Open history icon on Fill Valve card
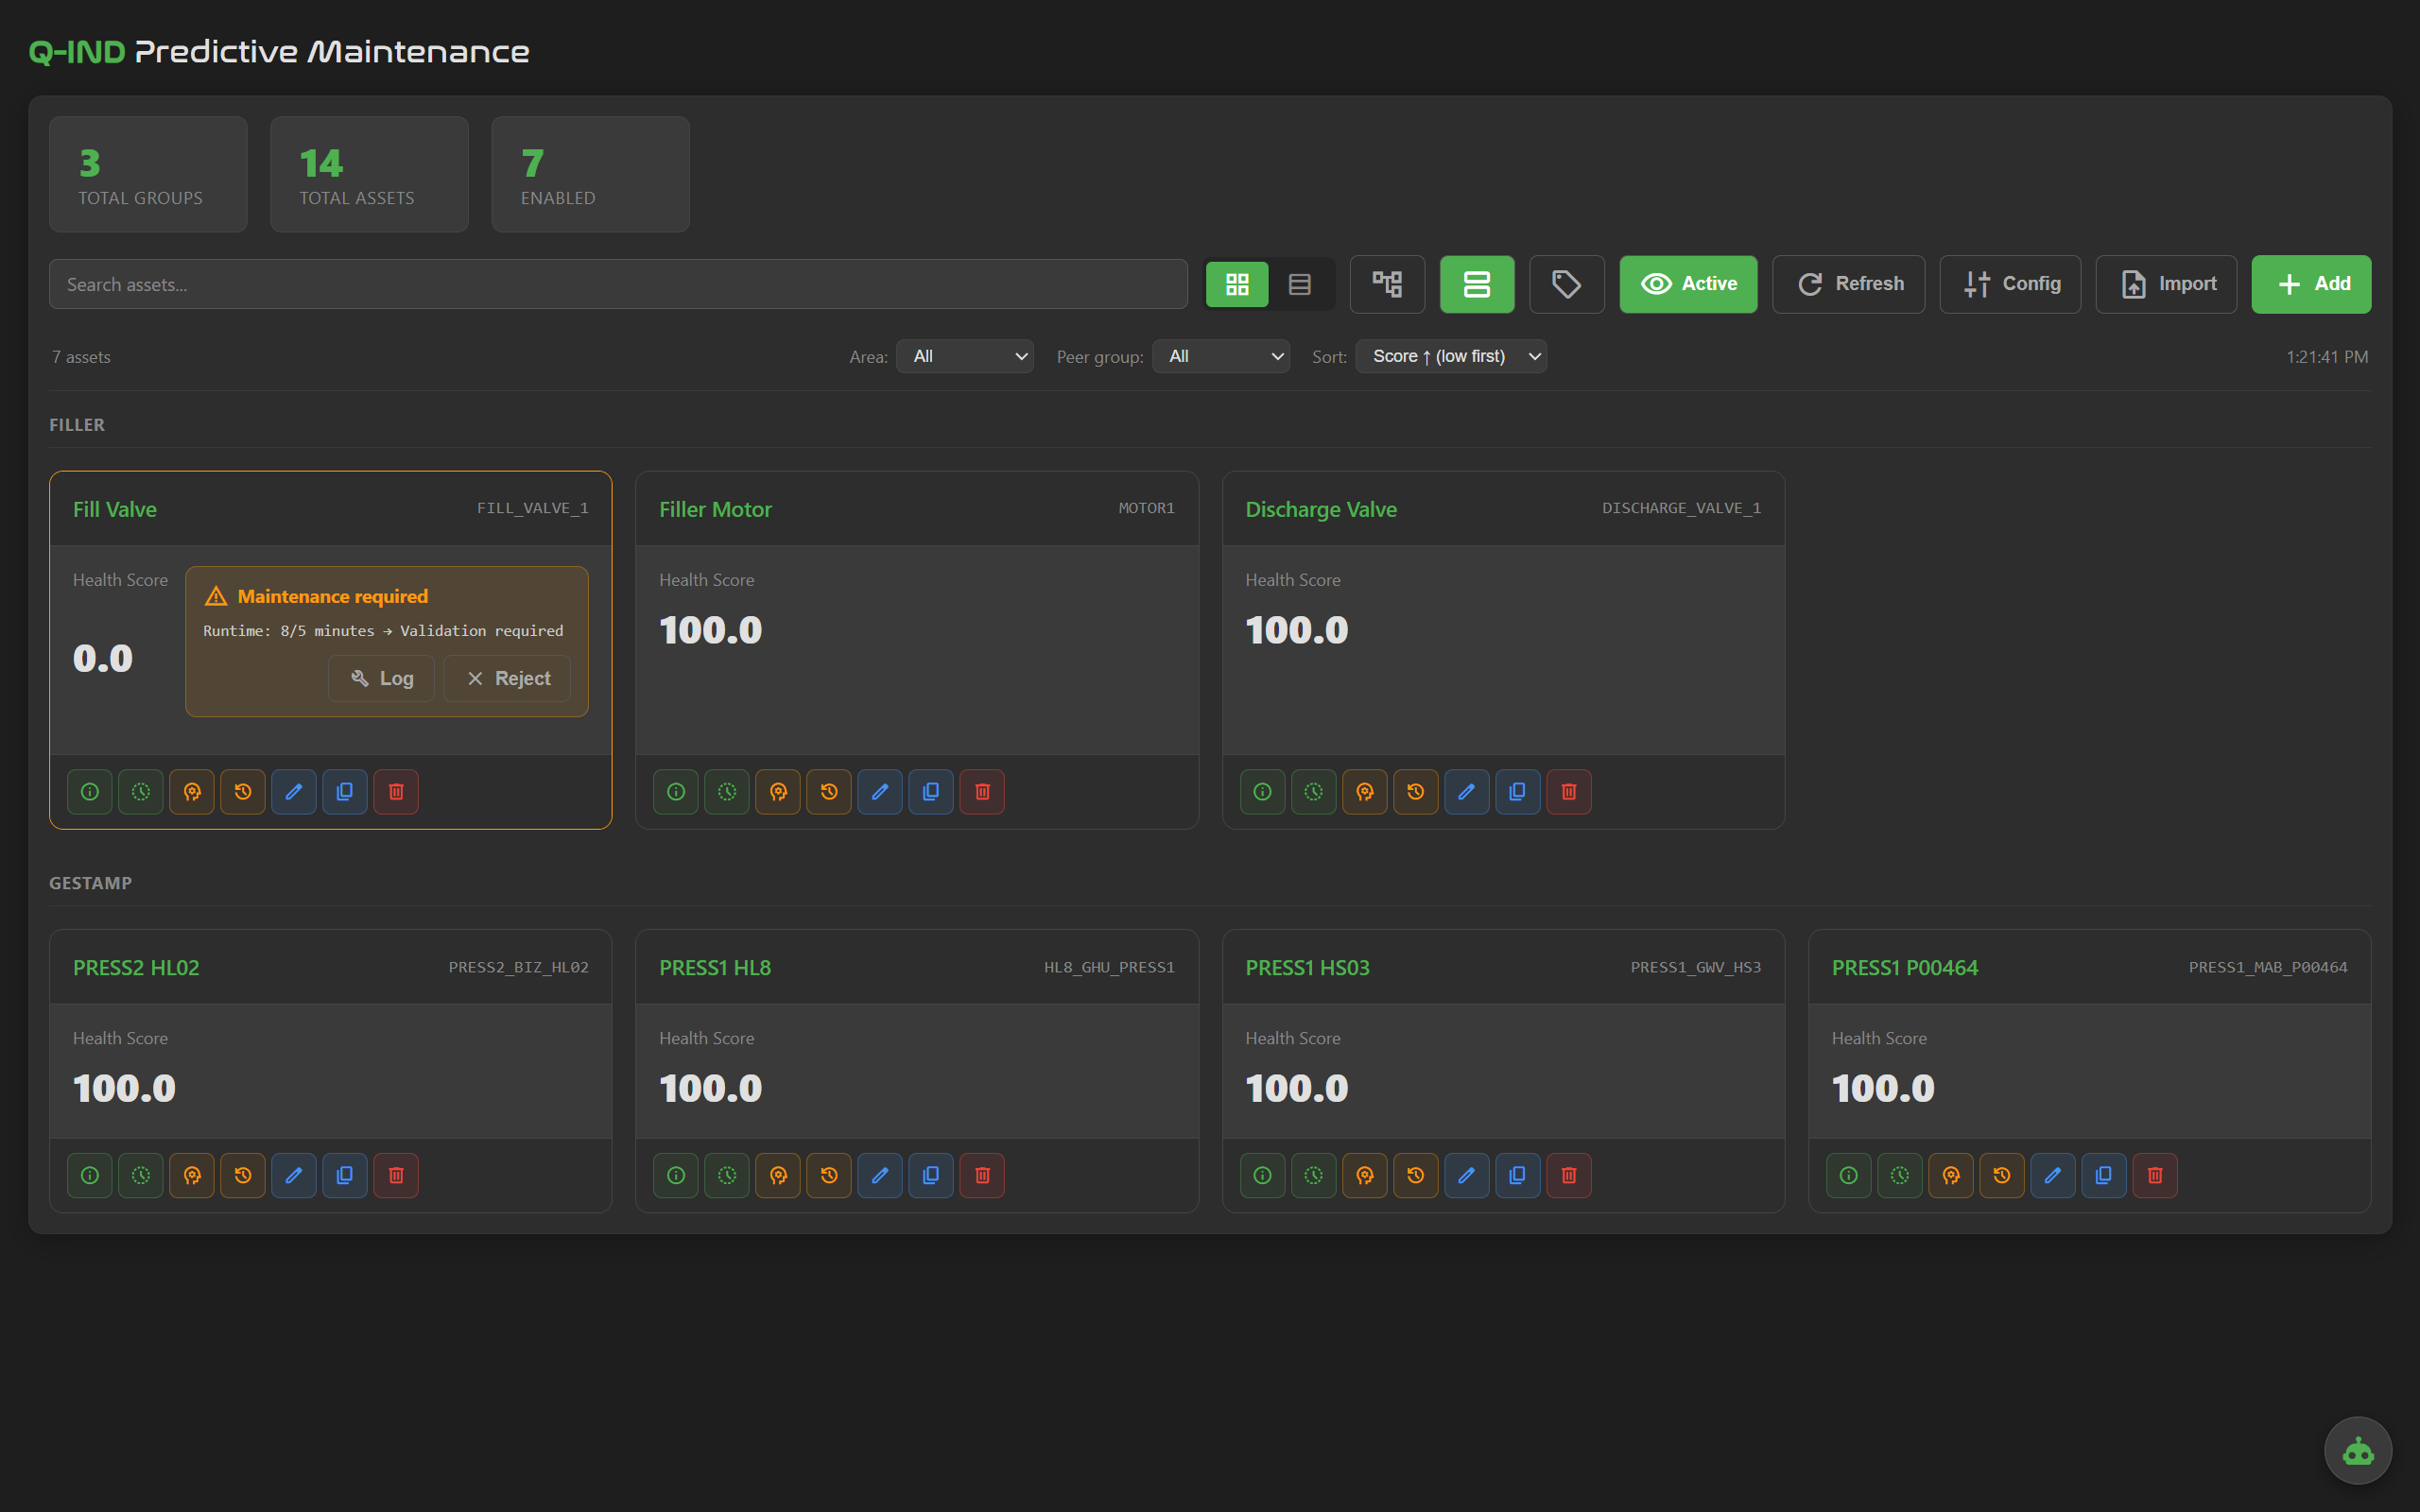This screenshot has width=2420, height=1512. click(x=243, y=792)
